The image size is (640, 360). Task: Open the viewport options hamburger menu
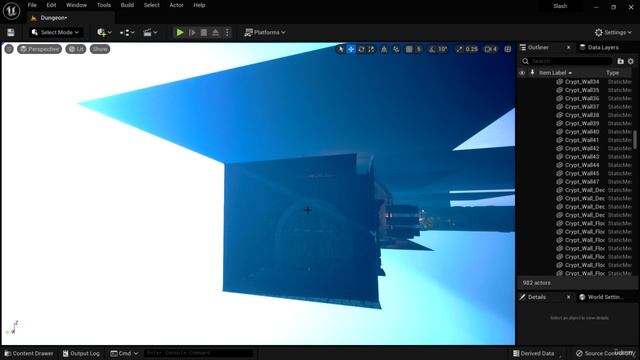coord(9,49)
